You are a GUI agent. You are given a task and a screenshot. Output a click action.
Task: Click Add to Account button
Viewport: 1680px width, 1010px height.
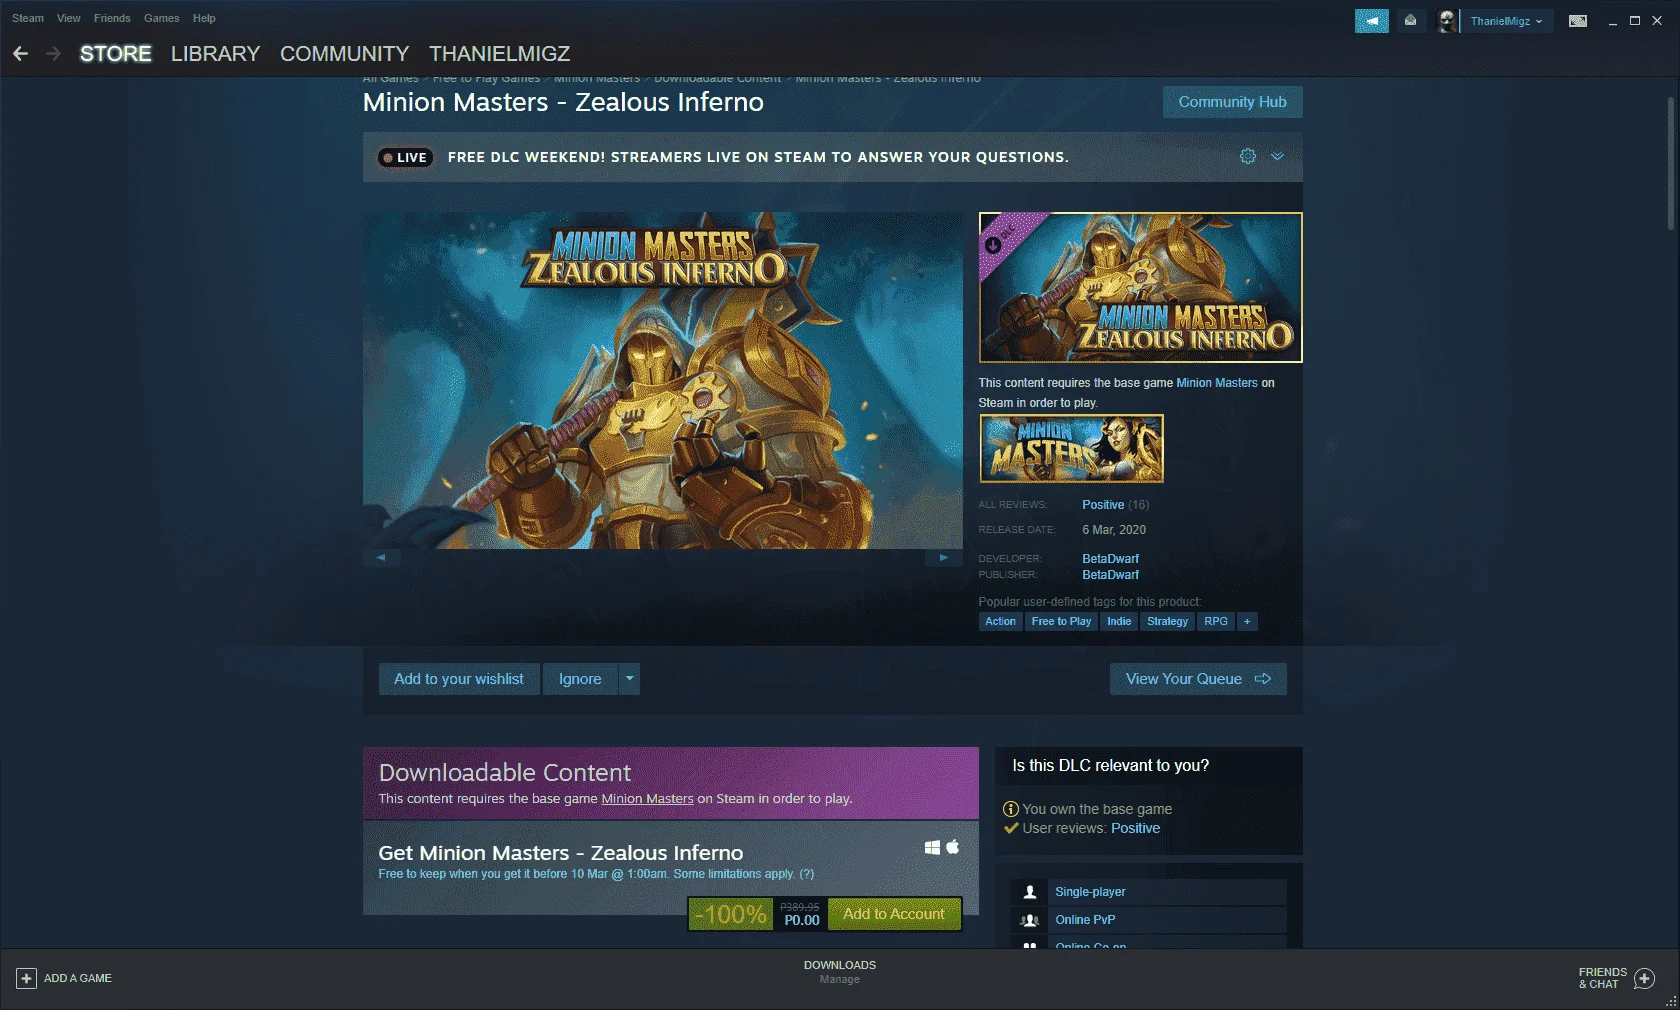point(894,914)
